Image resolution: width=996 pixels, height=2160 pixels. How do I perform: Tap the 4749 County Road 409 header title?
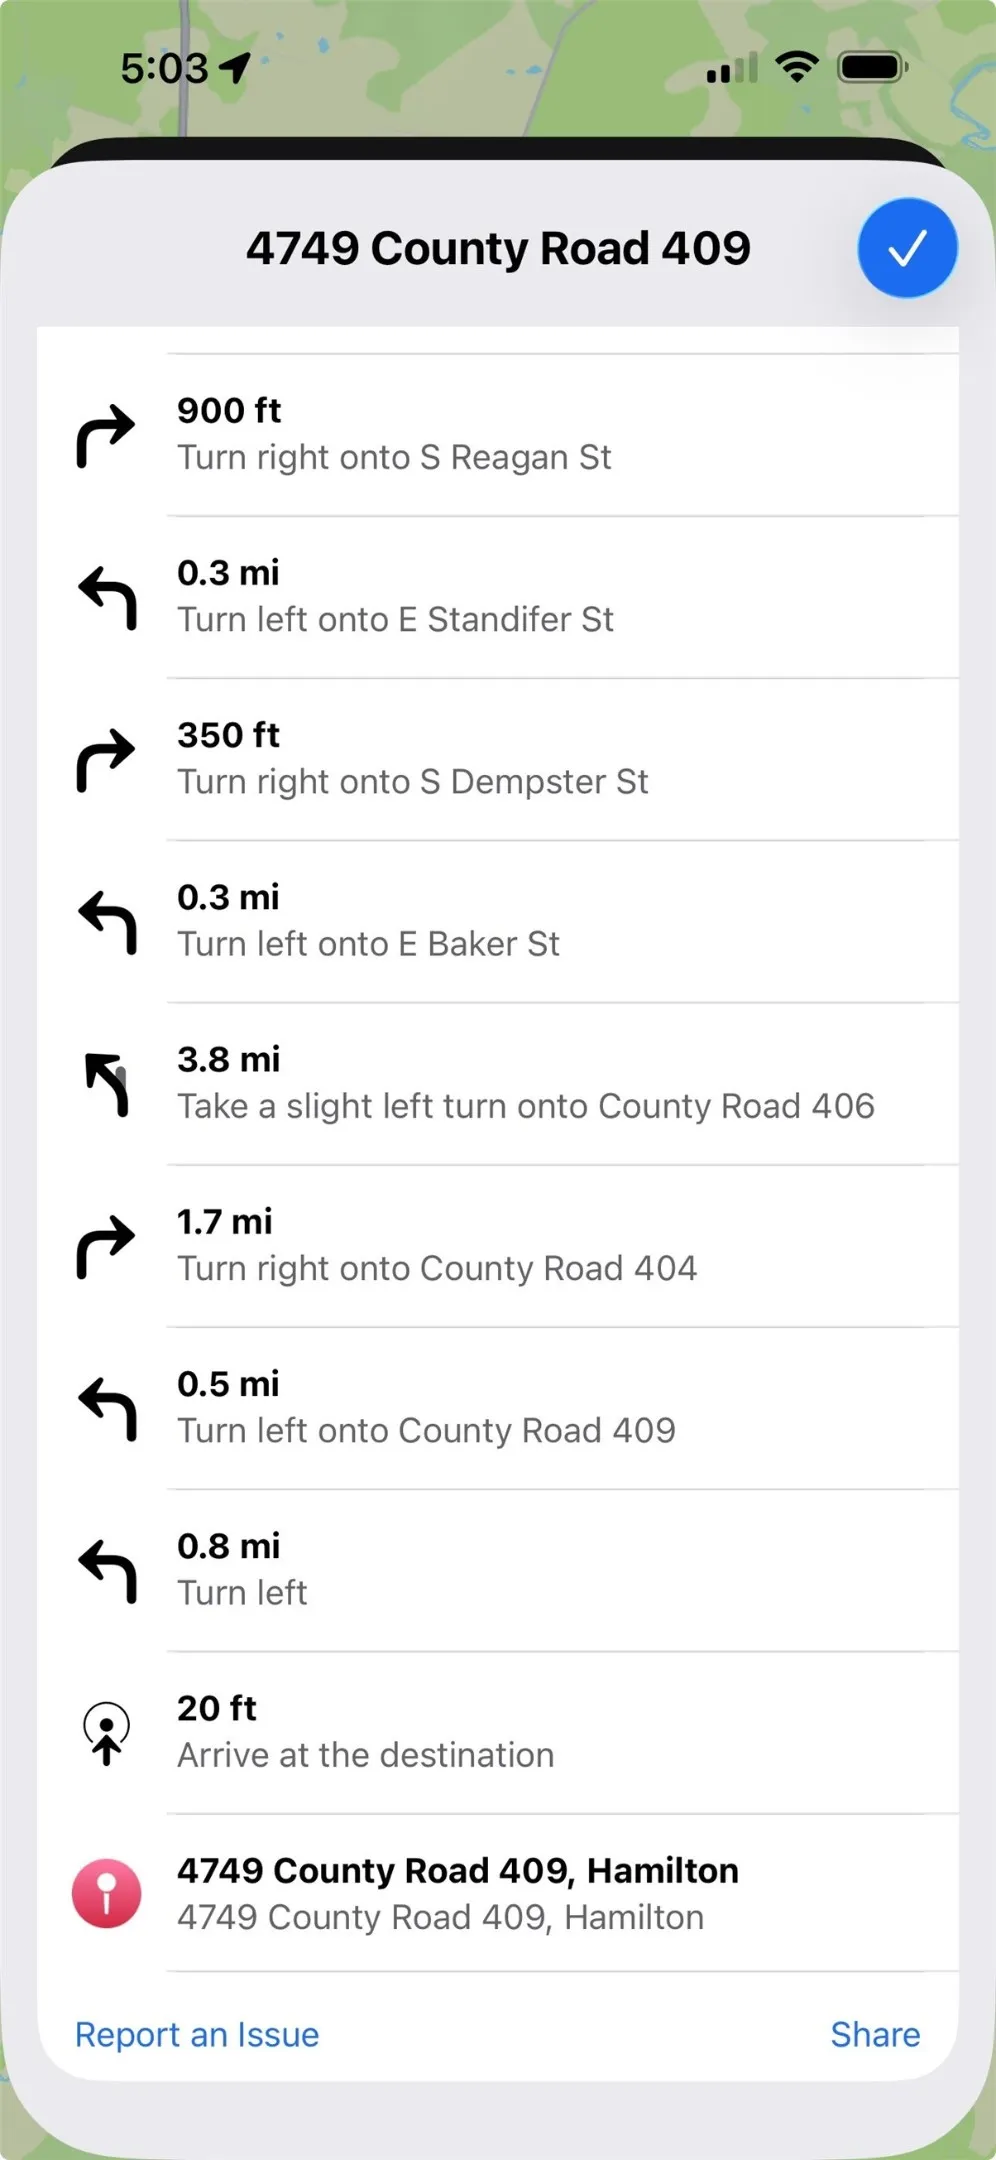pos(498,248)
